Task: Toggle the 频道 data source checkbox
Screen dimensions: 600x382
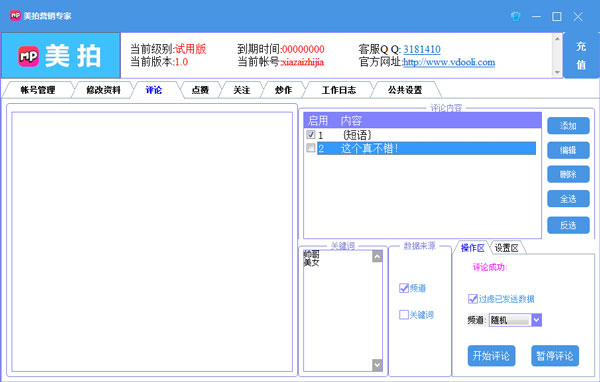Action: click(404, 288)
